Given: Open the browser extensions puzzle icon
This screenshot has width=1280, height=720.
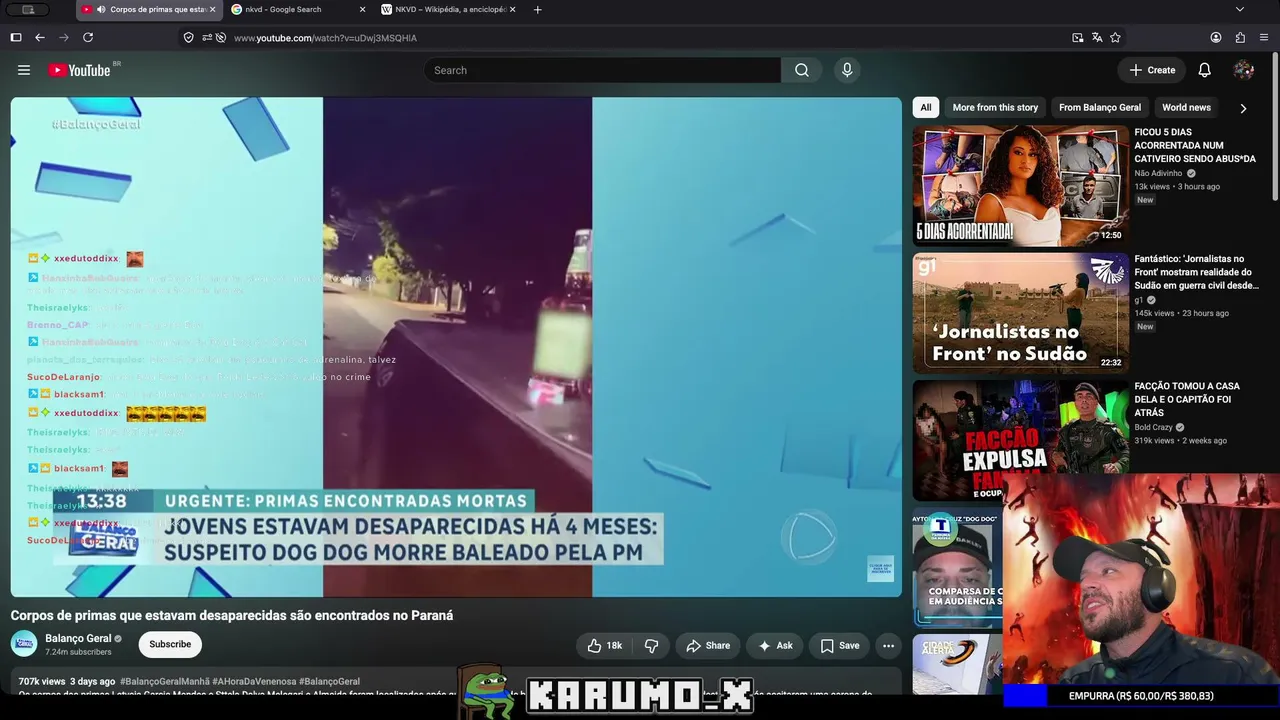Looking at the screenshot, I should click(1240, 37).
